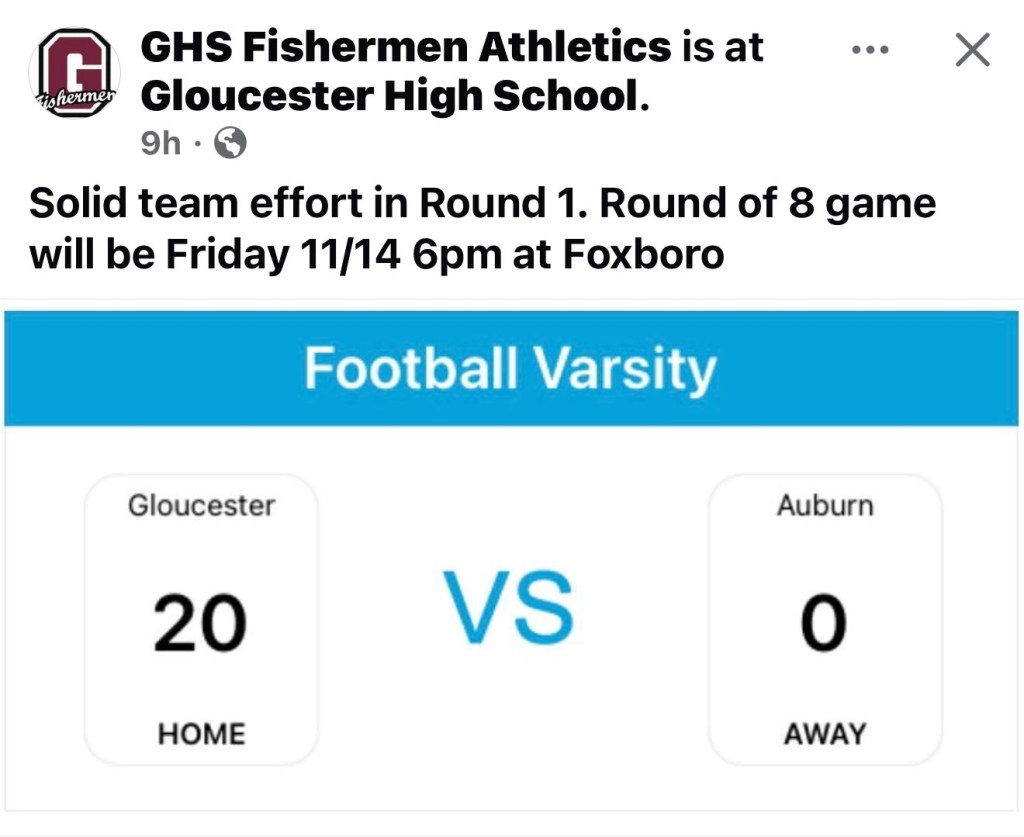
Task: Click the HOME label under Gloucester
Action: (201, 734)
